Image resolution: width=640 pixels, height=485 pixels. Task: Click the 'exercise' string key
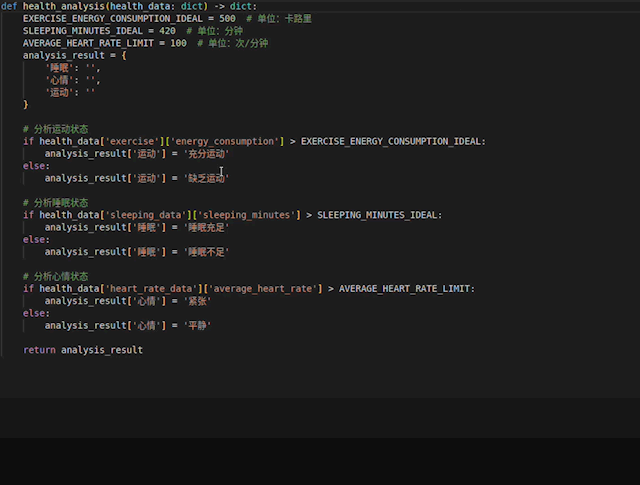(132, 141)
